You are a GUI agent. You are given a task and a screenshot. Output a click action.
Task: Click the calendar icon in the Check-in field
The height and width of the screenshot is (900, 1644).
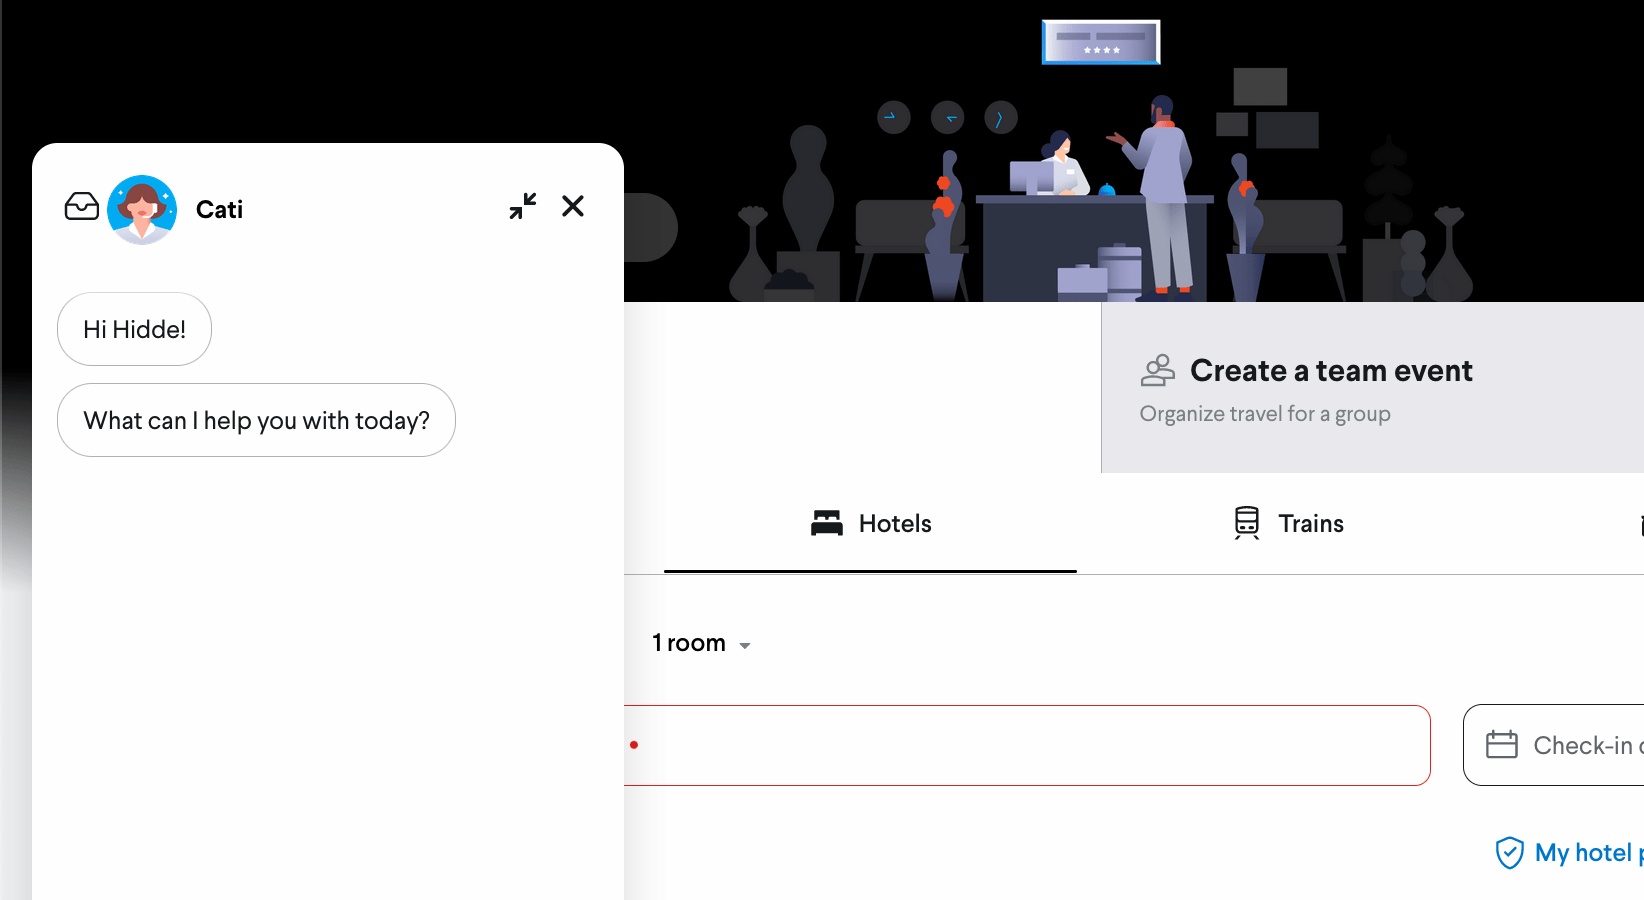pyautogui.click(x=1503, y=744)
